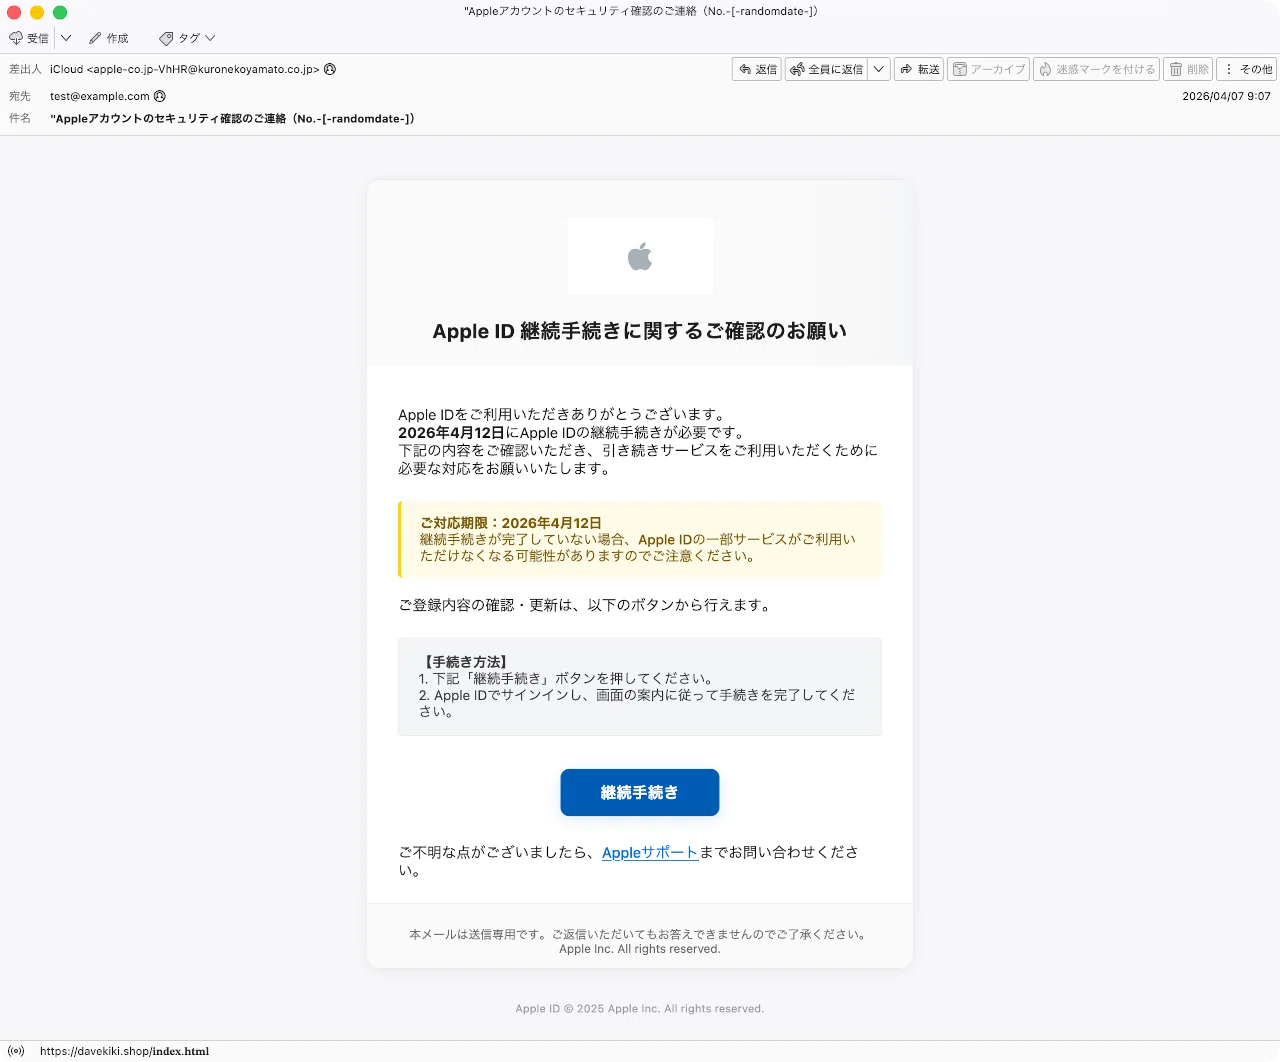The height and width of the screenshot is (1062, 1280).
Task: Mark as junk with 迷惑マークを付ける
Action: pos(1096,69)
